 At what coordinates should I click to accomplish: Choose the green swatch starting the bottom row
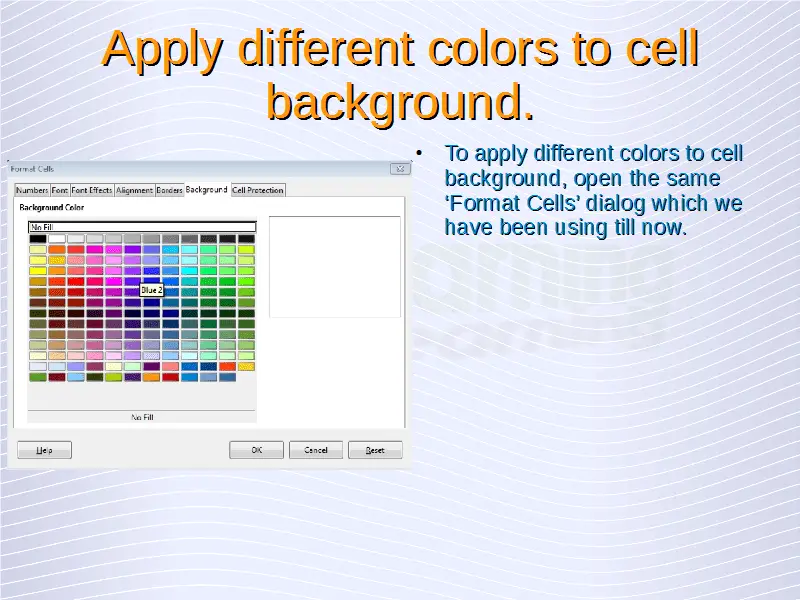tap(38, 377)
